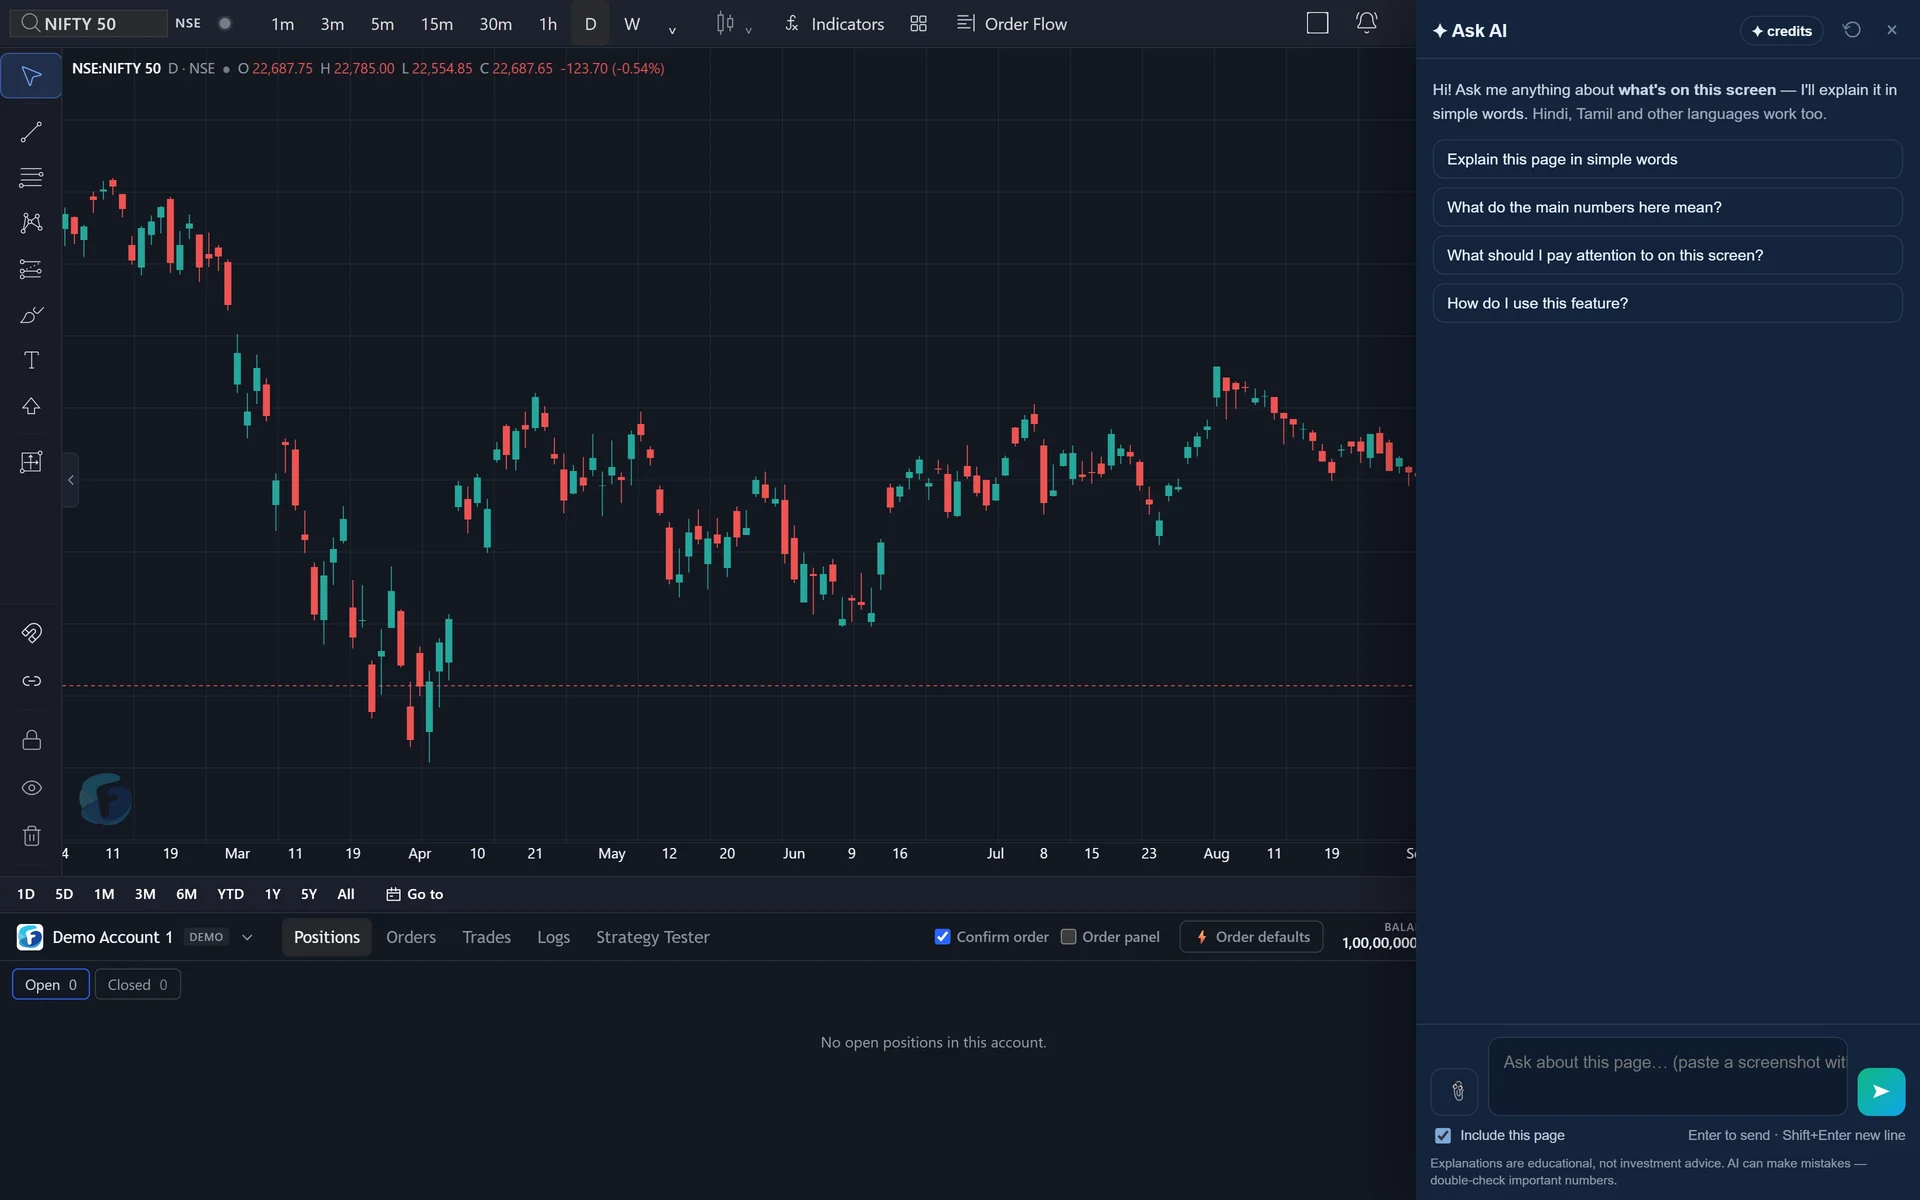1920x1200 pixels.
Task: Lock all drawing tools
Action: pos(31,740)
